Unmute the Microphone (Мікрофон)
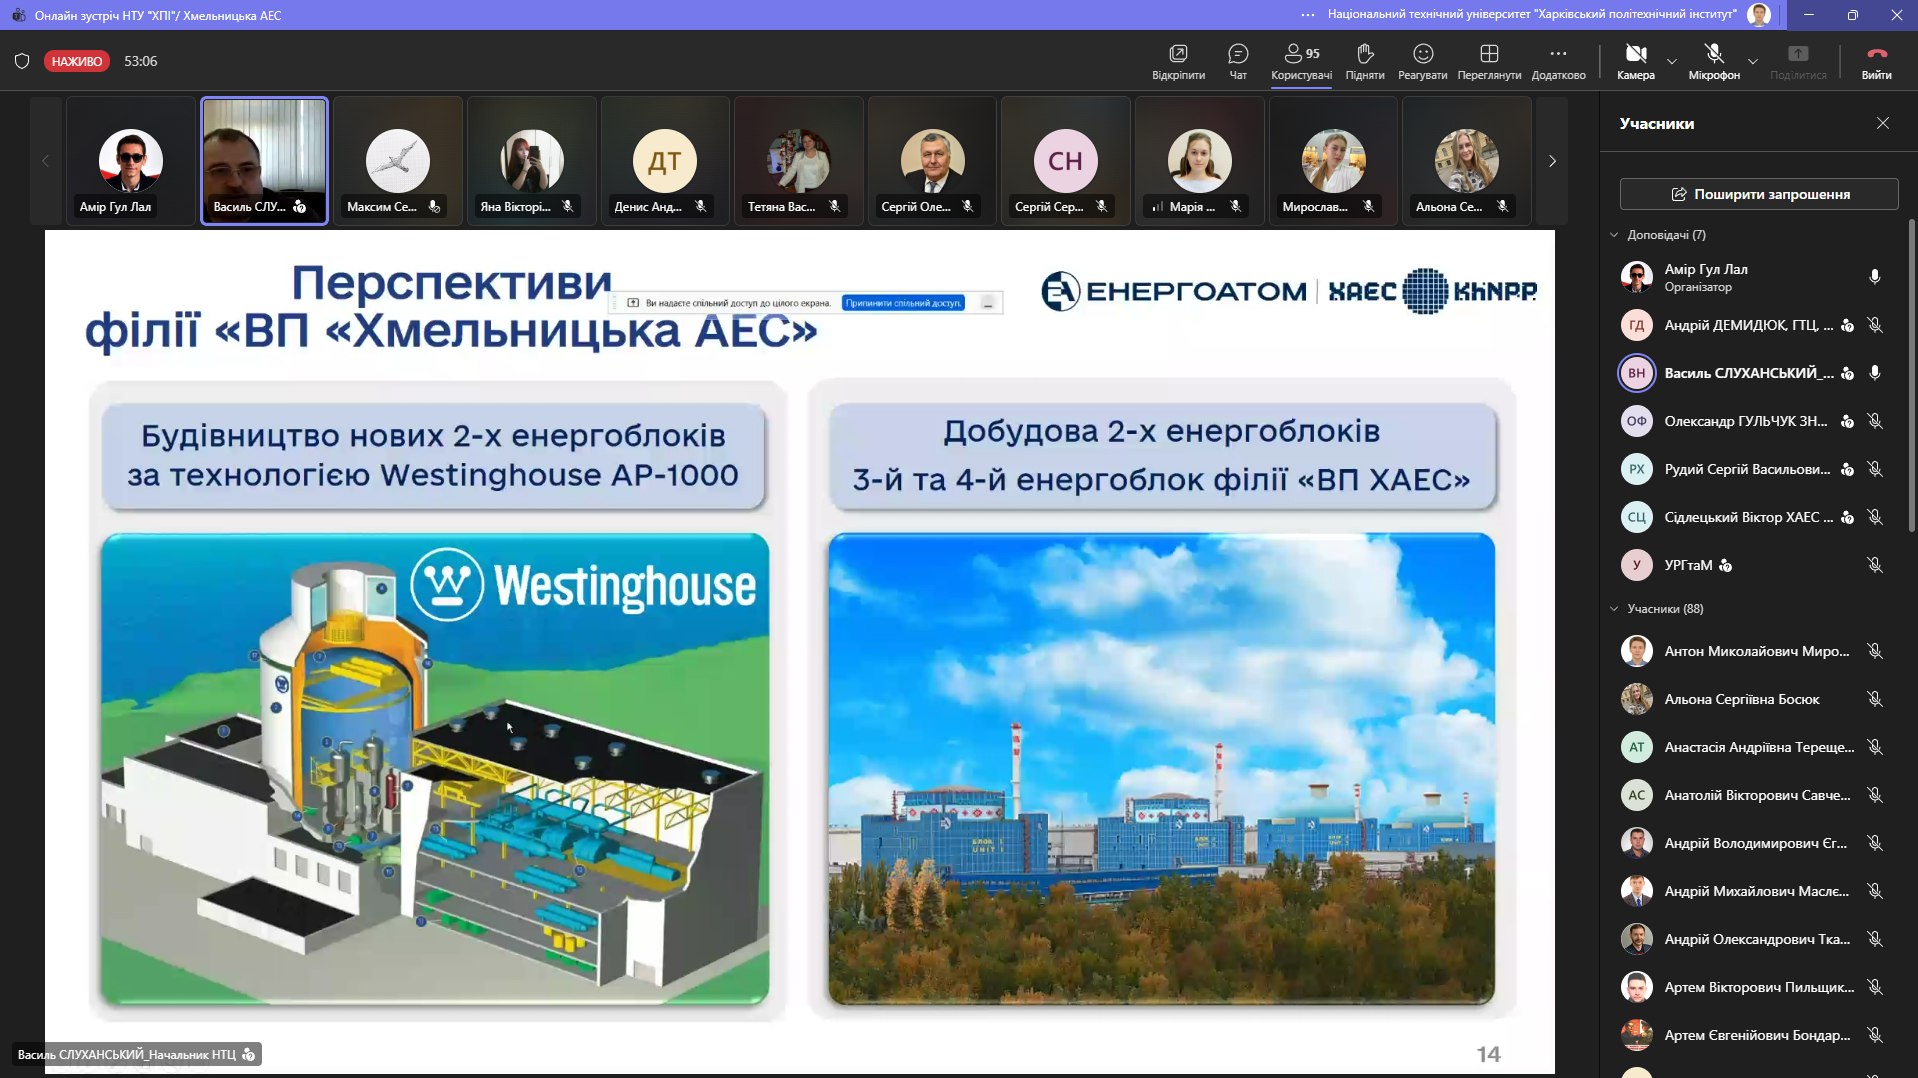This screenshot has width=1918, height=1078. pyautogui.click(x=1713, y=60)
